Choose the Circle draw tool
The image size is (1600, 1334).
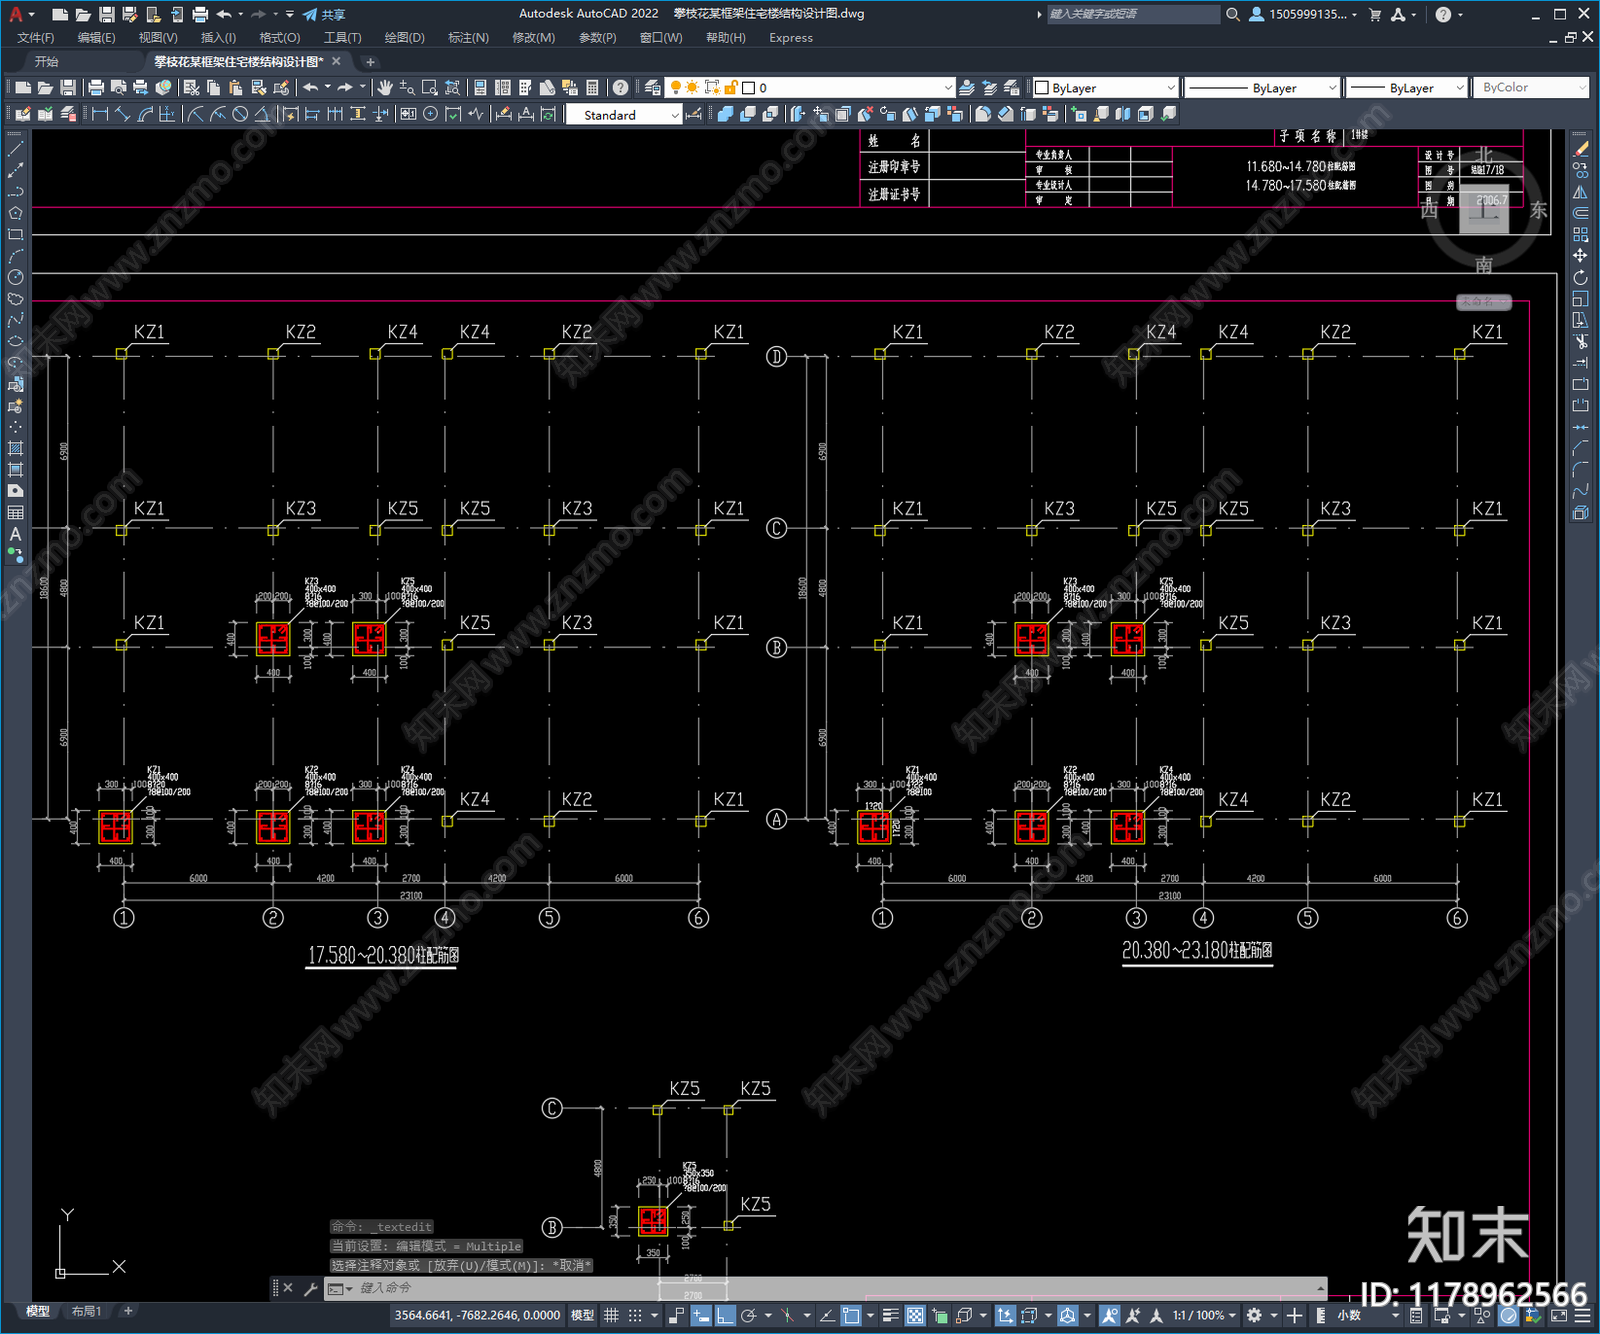[15, 277]
